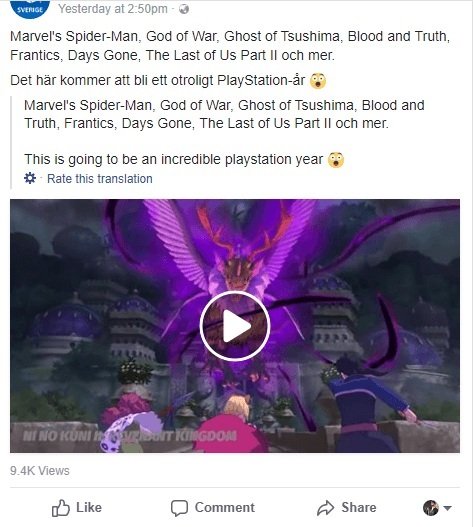The height and width of the screenshot is (527, 473).
Task: Click the shocked emoji after PlayStation-år
Action: pos(318,81)
